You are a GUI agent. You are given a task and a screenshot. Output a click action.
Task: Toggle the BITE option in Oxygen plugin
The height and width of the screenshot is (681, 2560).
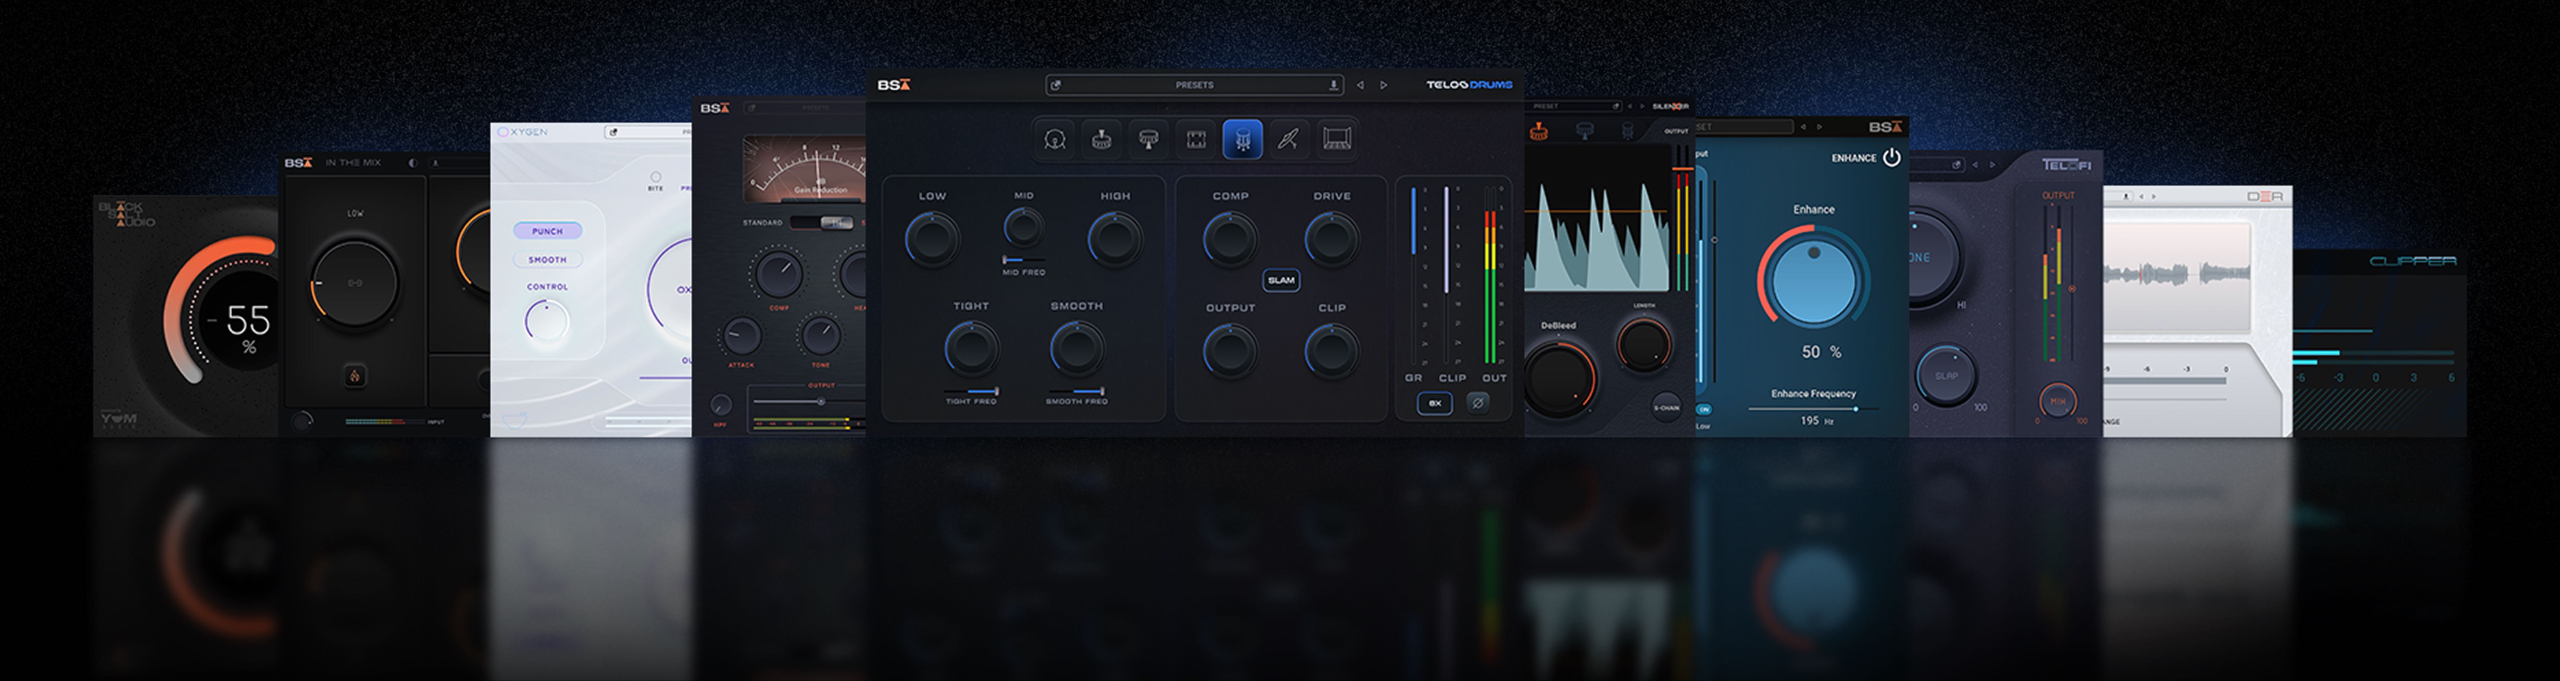point(655,177)
